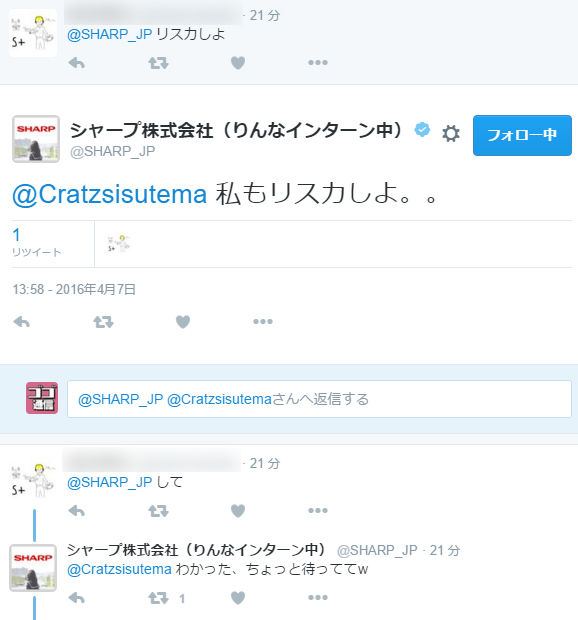Open the gear settings menu beside SHARP name
The height and width of the screenshot is (620, 578).
[x=451, y=134]
